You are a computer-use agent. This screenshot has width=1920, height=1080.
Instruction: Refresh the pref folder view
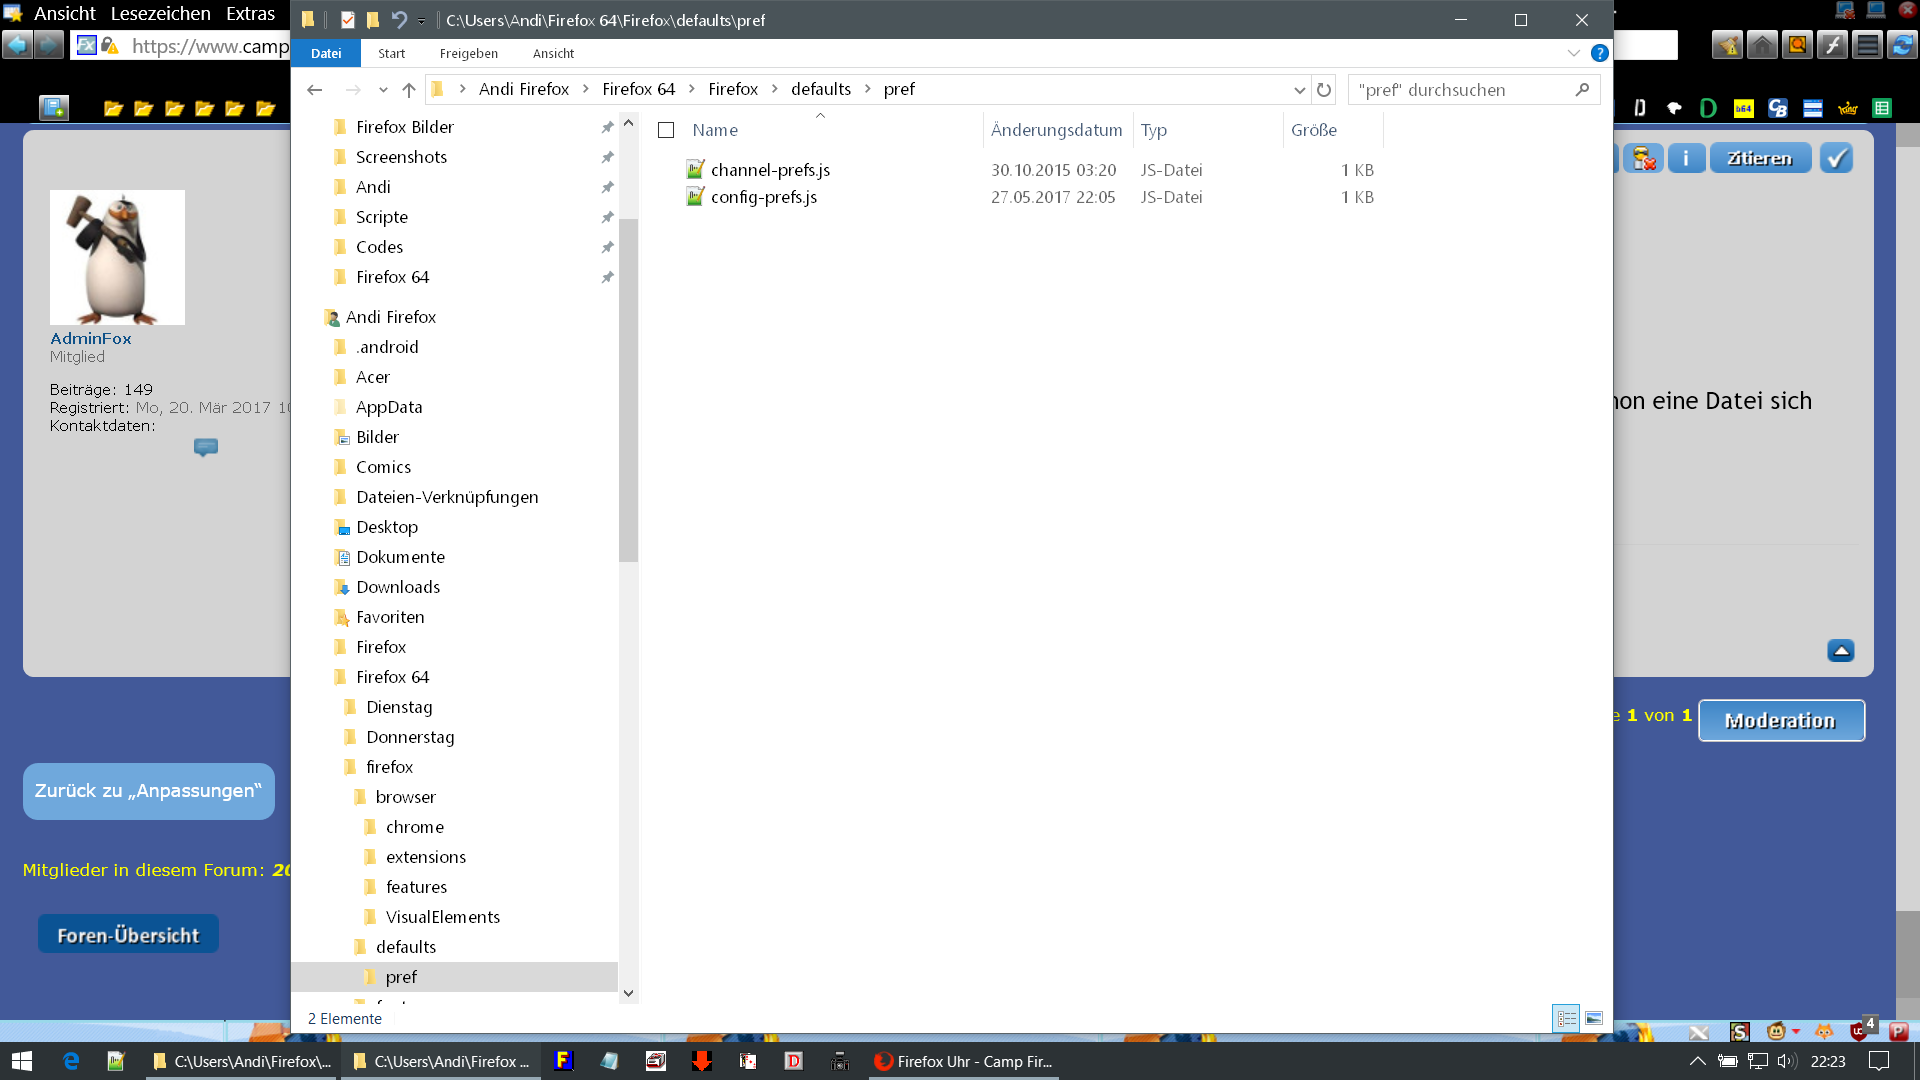pos(1324,90)
